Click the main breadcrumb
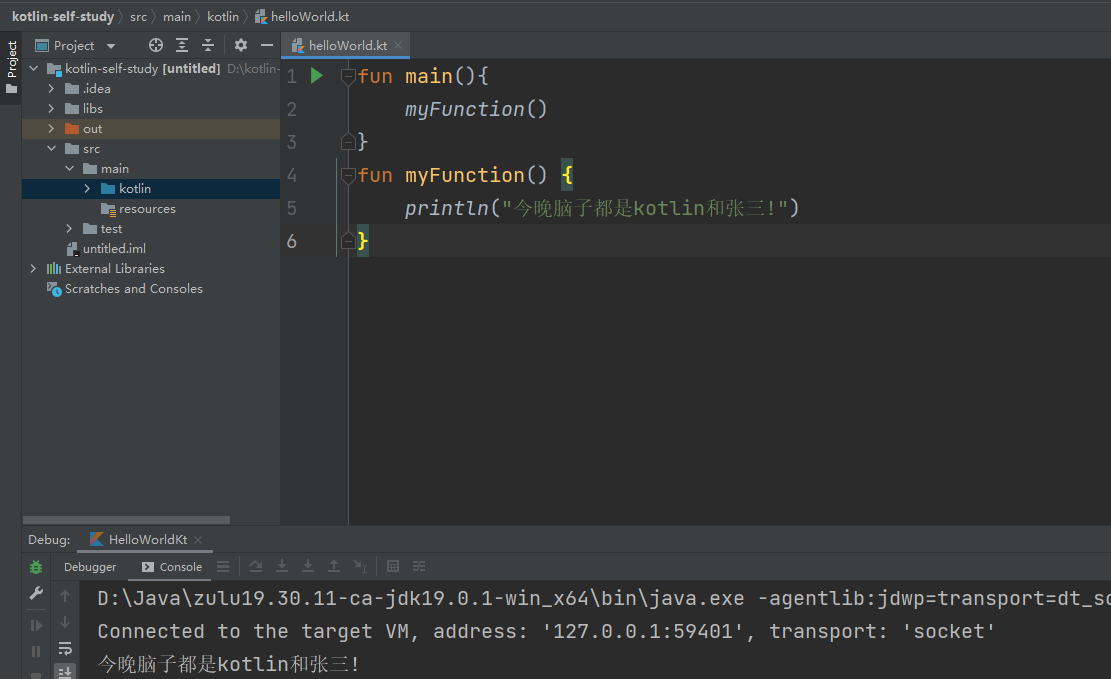 177,16
